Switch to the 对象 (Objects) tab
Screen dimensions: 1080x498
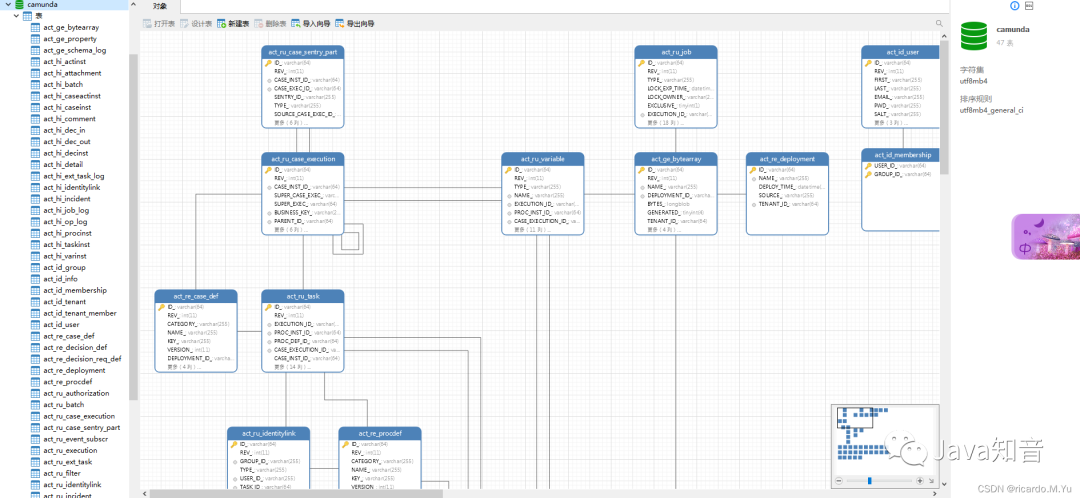(161, 6)
